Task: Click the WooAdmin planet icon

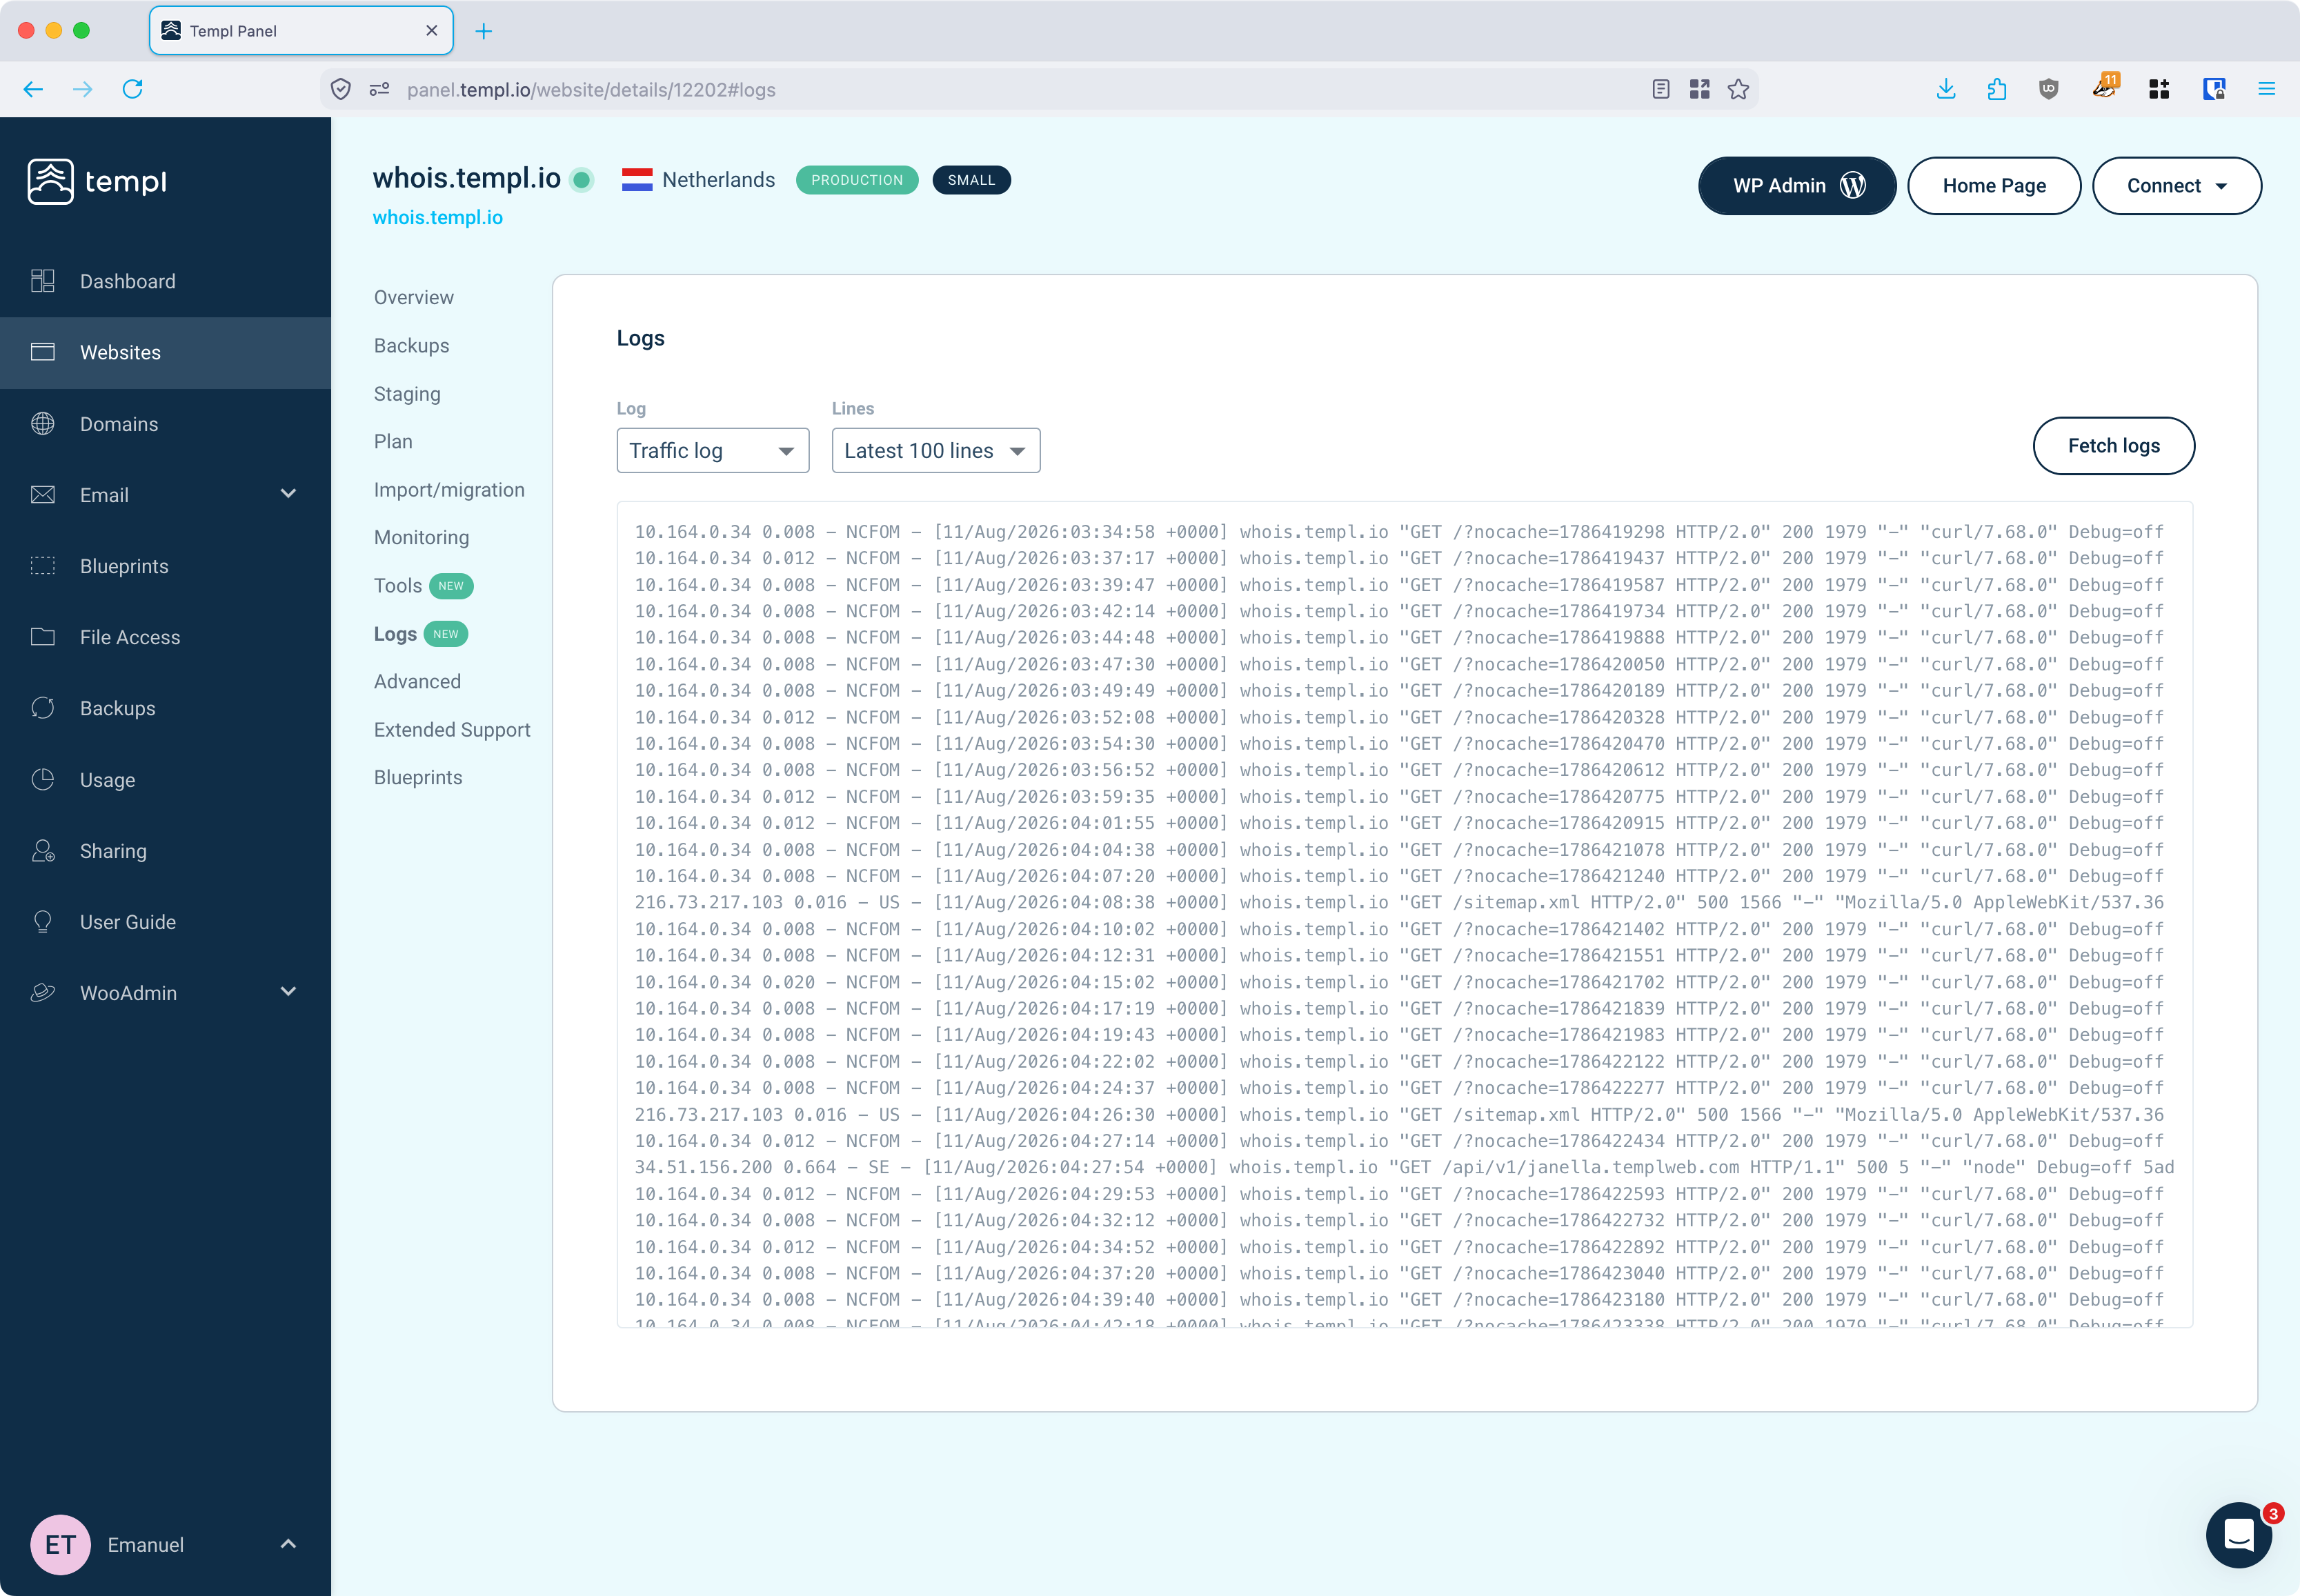Action: coord(43,992)
